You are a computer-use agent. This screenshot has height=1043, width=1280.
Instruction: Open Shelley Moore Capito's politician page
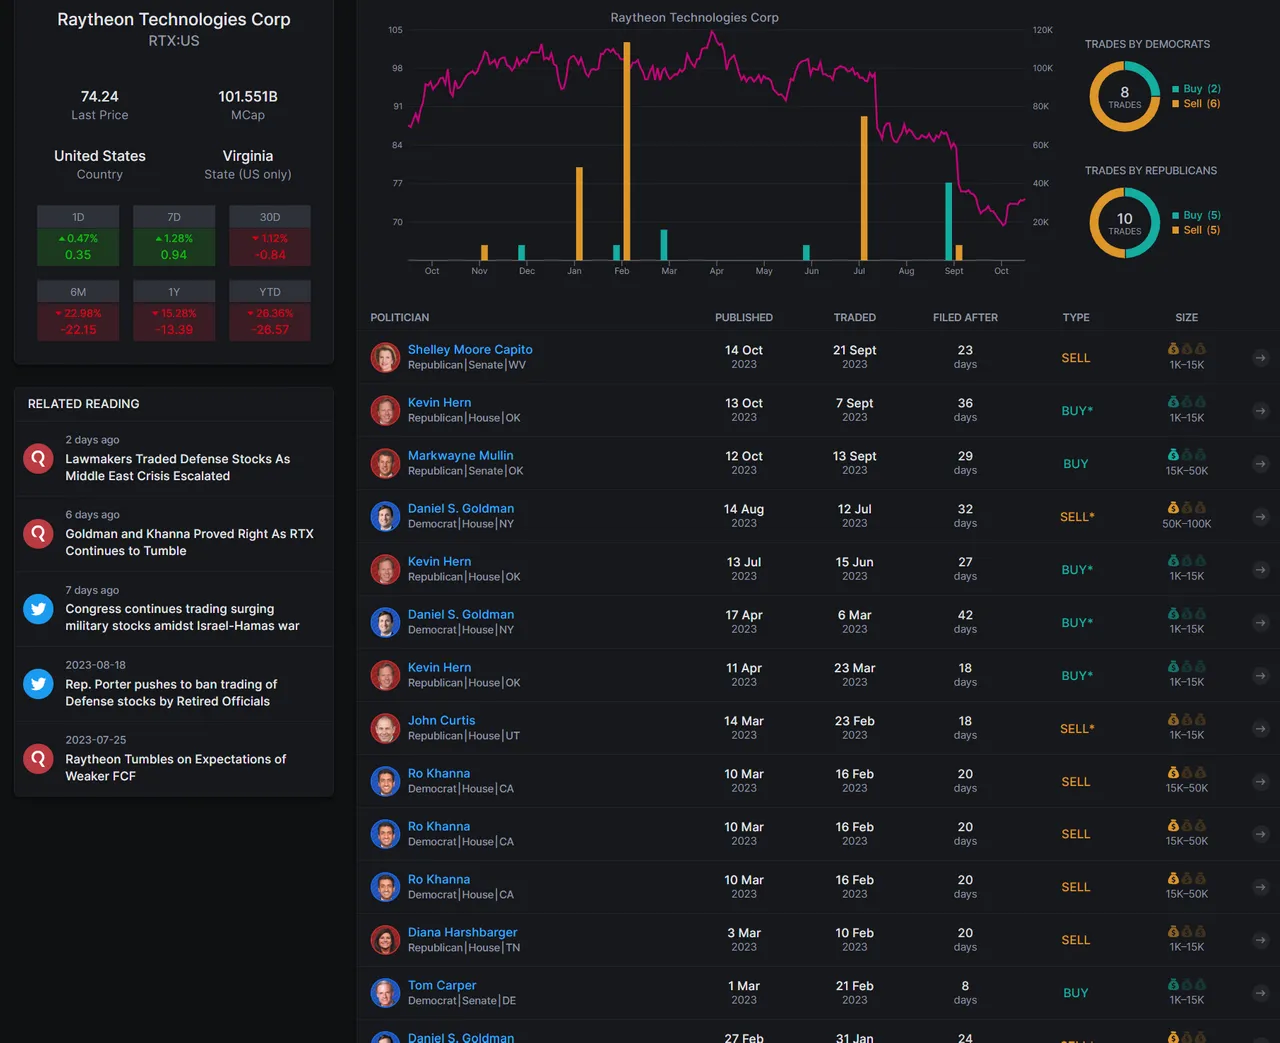[x=470, y=350]
